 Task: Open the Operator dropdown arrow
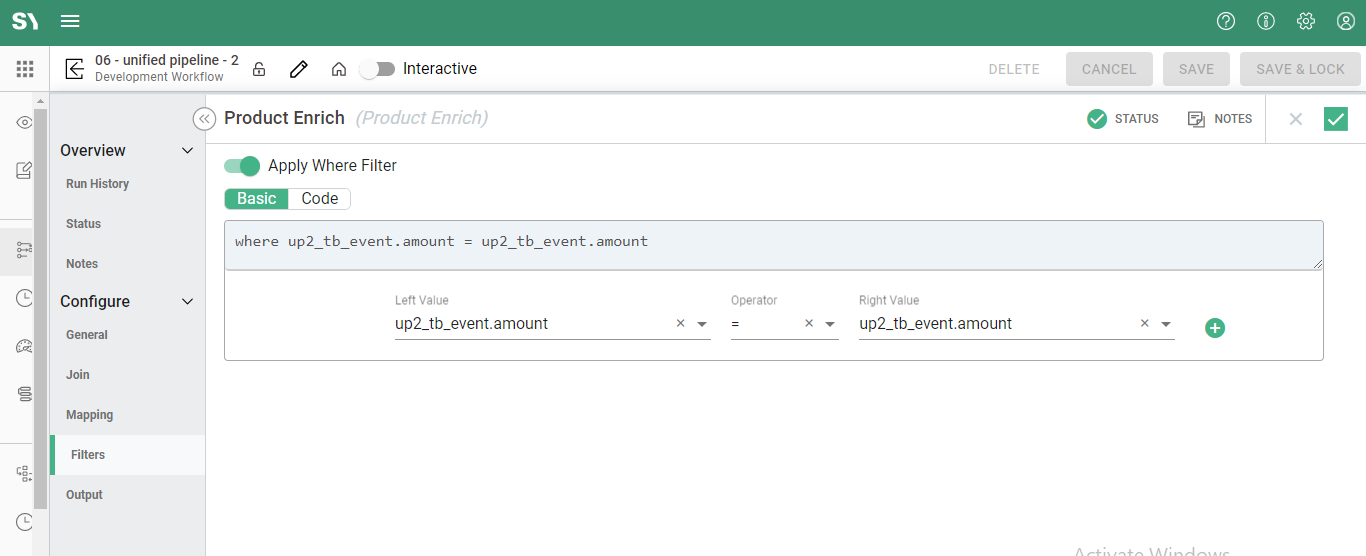pos(830,324)
